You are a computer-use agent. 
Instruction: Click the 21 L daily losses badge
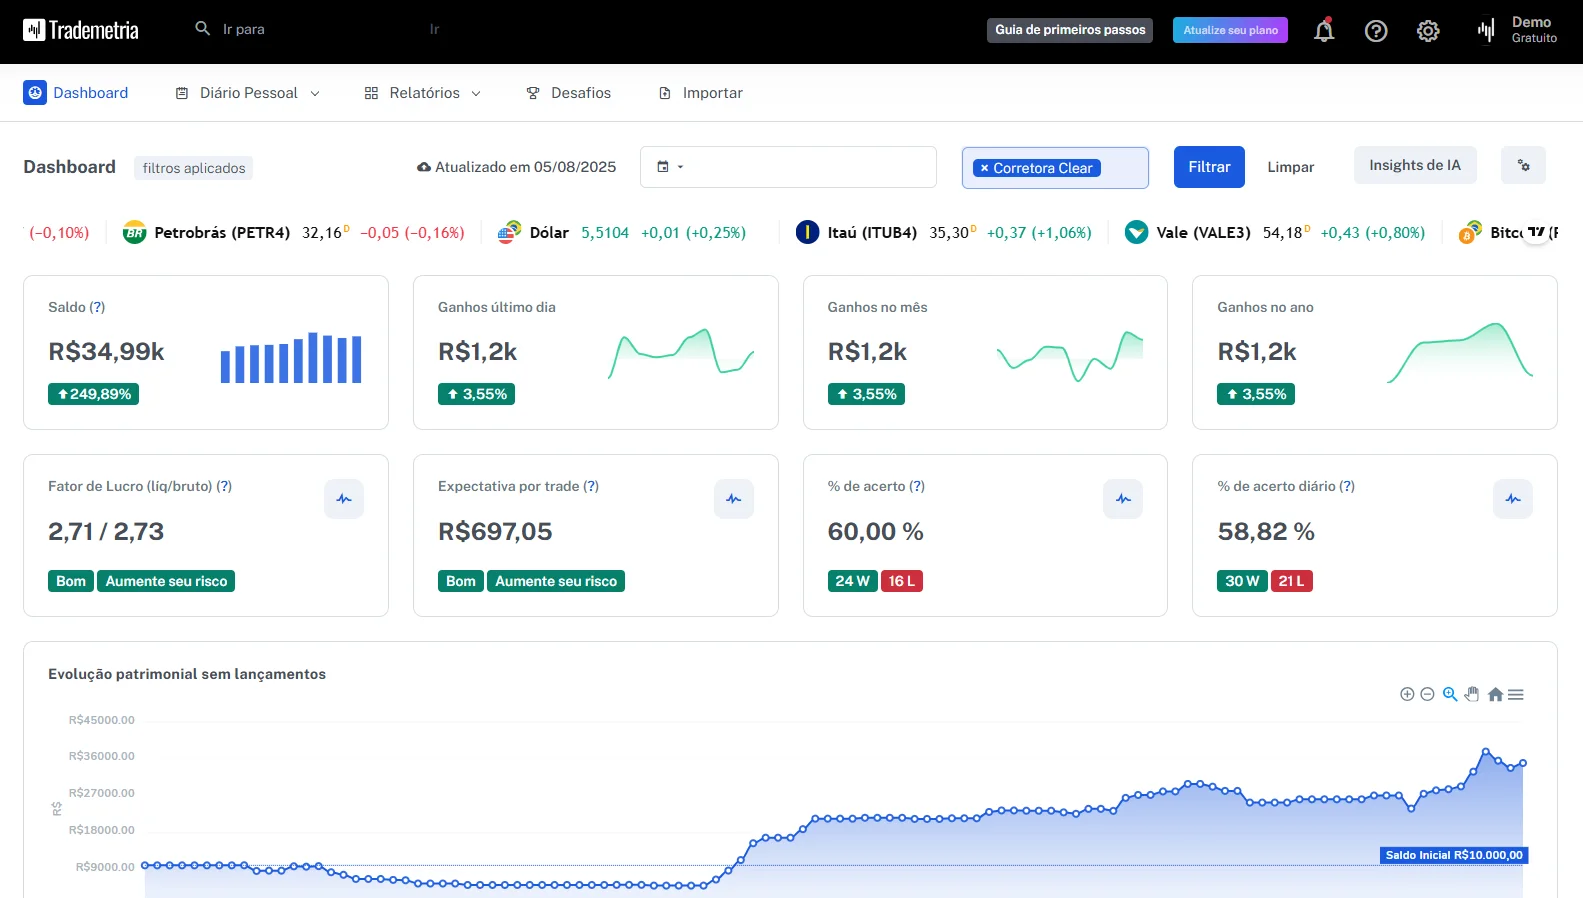click(x=1292, y=581)
